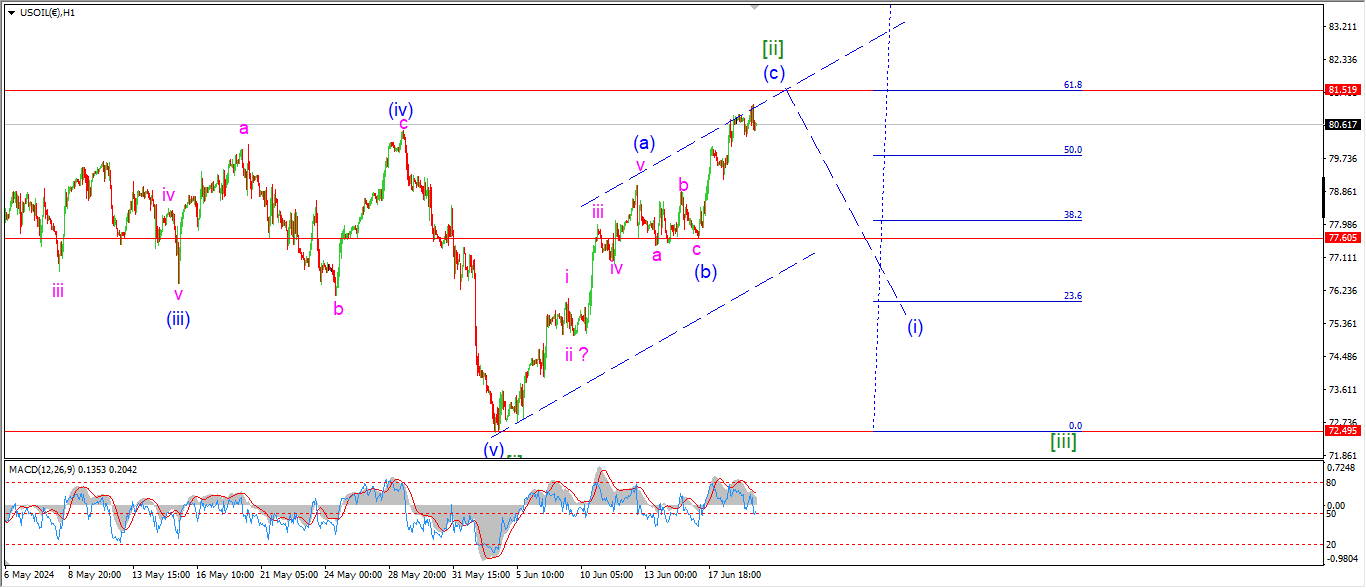Select the blue (b) wave label
Viewport: 1366px width, 588px height.
point(707,270)
